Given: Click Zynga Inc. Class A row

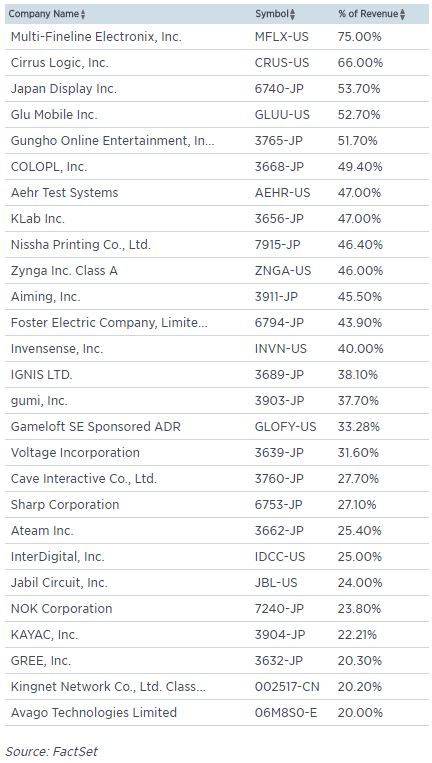Looking at the screenshot, I should pos(217,271).
